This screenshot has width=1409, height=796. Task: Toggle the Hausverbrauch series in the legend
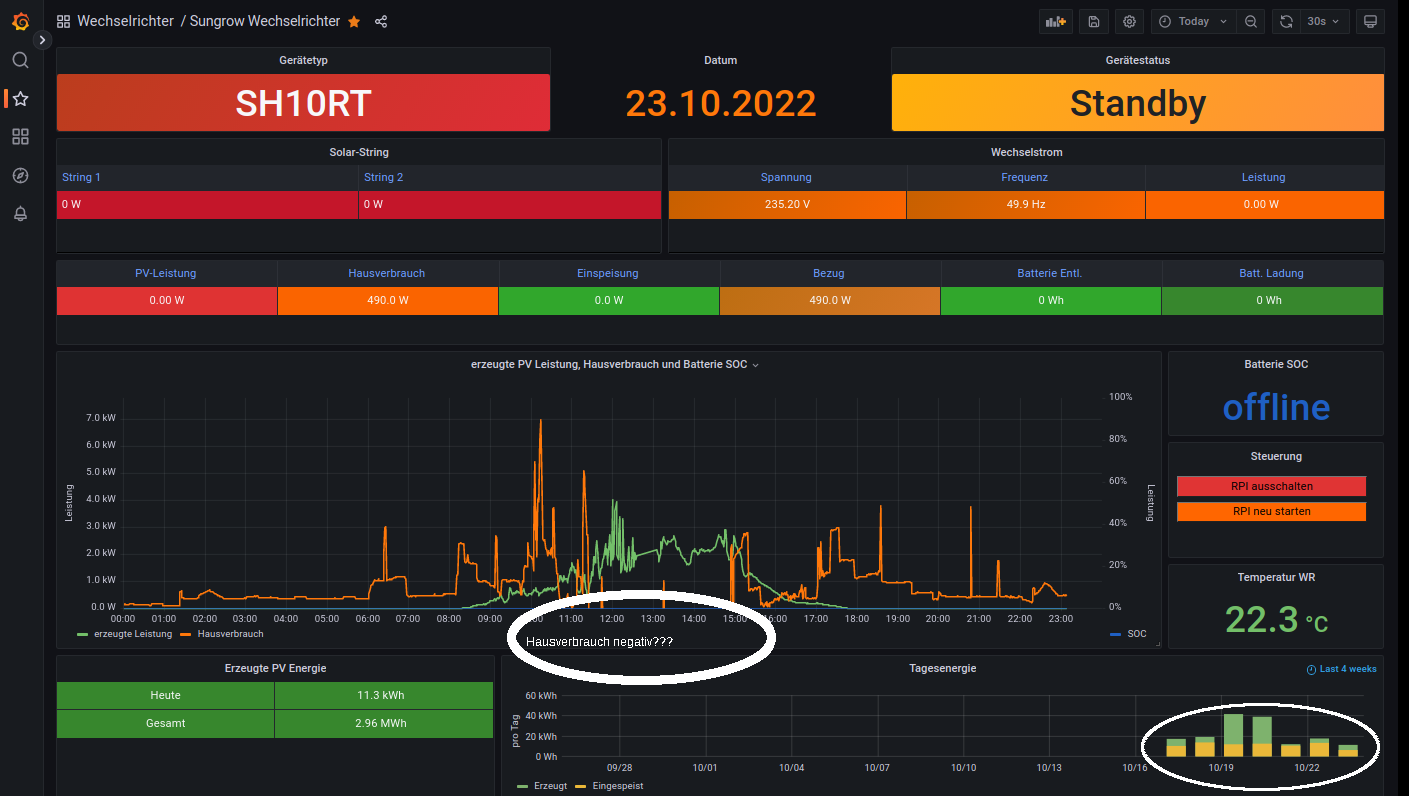click(x=230, y=634)
